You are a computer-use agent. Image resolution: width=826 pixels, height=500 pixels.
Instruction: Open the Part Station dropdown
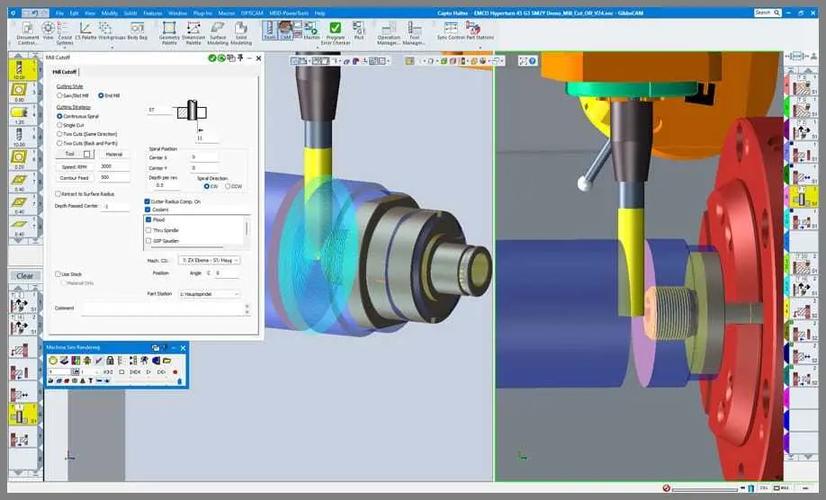[209, 294]
